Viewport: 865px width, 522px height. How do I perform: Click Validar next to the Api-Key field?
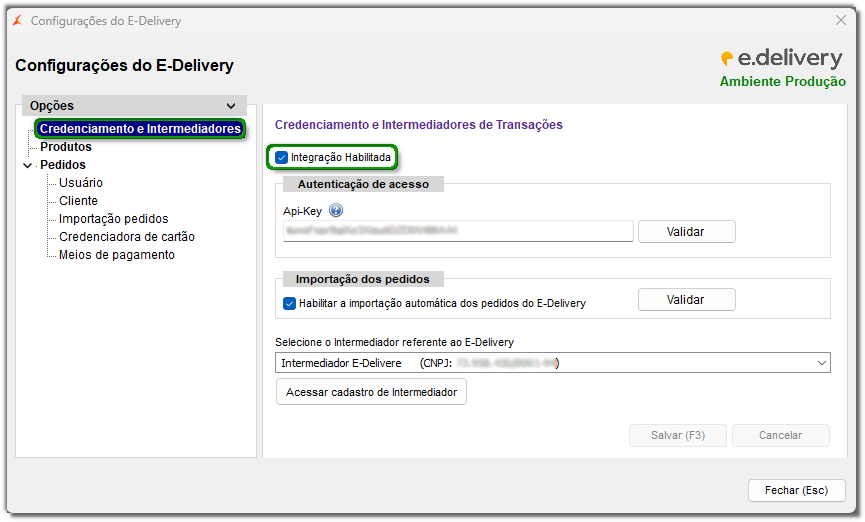686,232
